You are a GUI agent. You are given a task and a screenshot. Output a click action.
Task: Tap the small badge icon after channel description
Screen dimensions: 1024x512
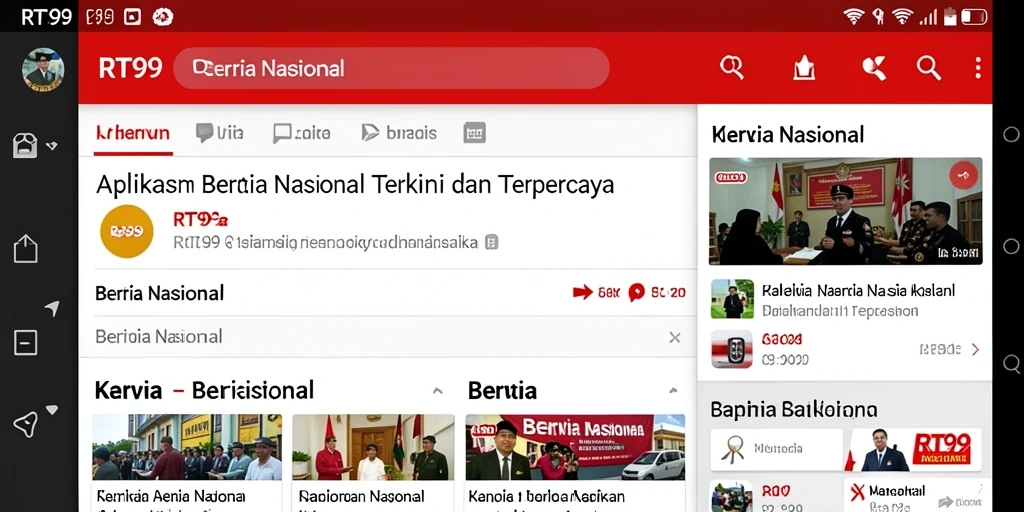coord(492,242)
